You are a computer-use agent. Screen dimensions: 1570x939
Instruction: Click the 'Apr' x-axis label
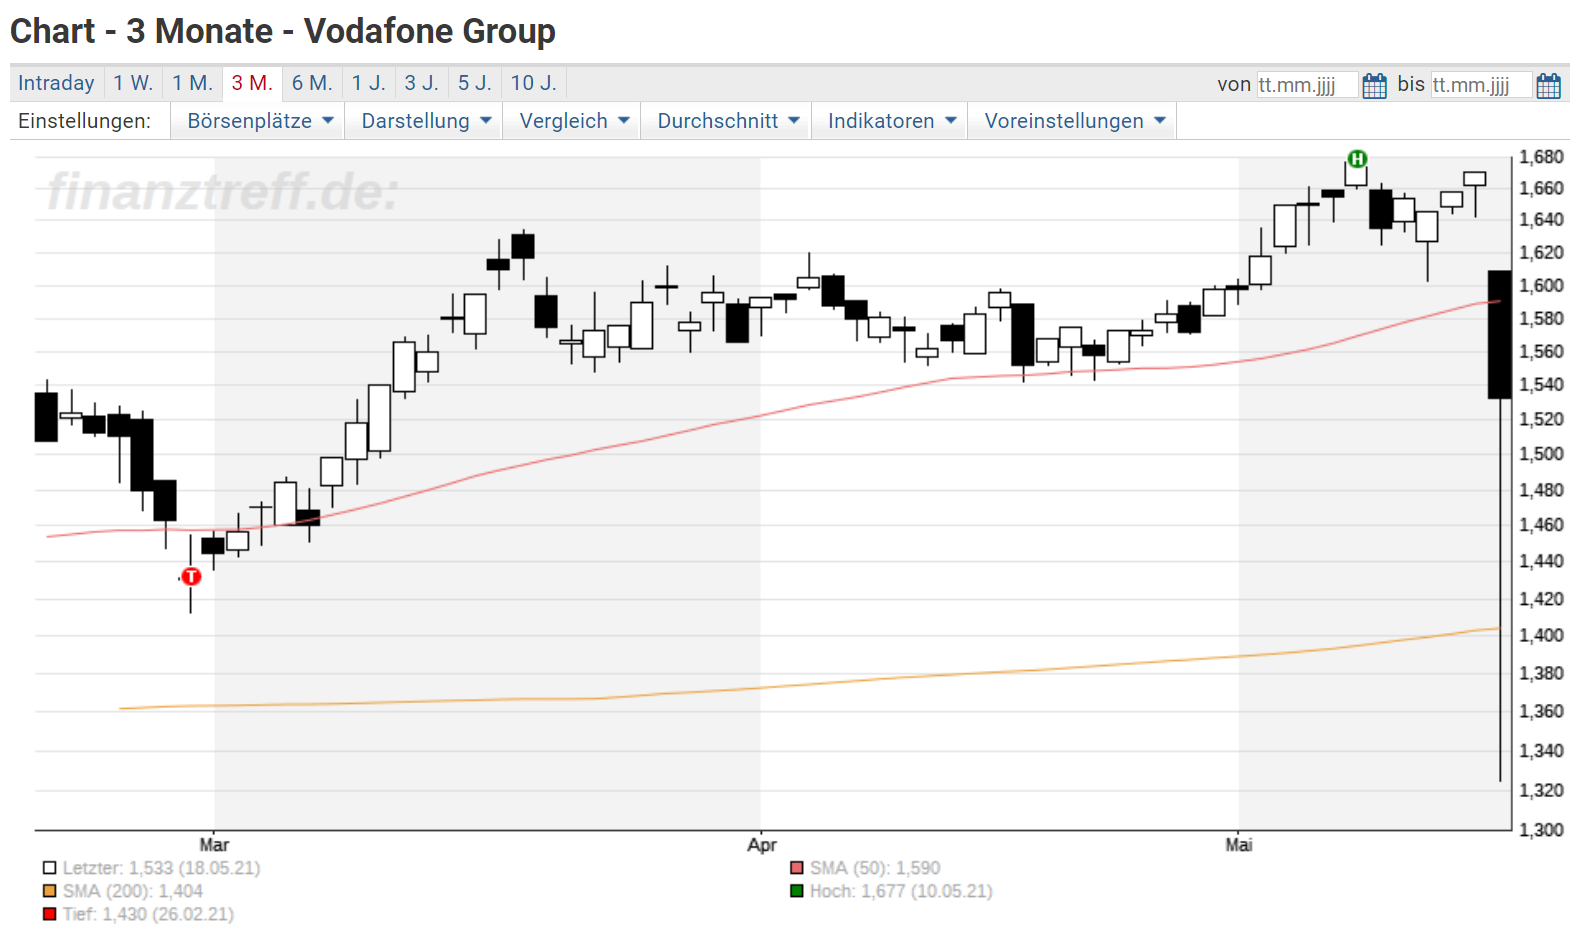[x=762, y=845]
